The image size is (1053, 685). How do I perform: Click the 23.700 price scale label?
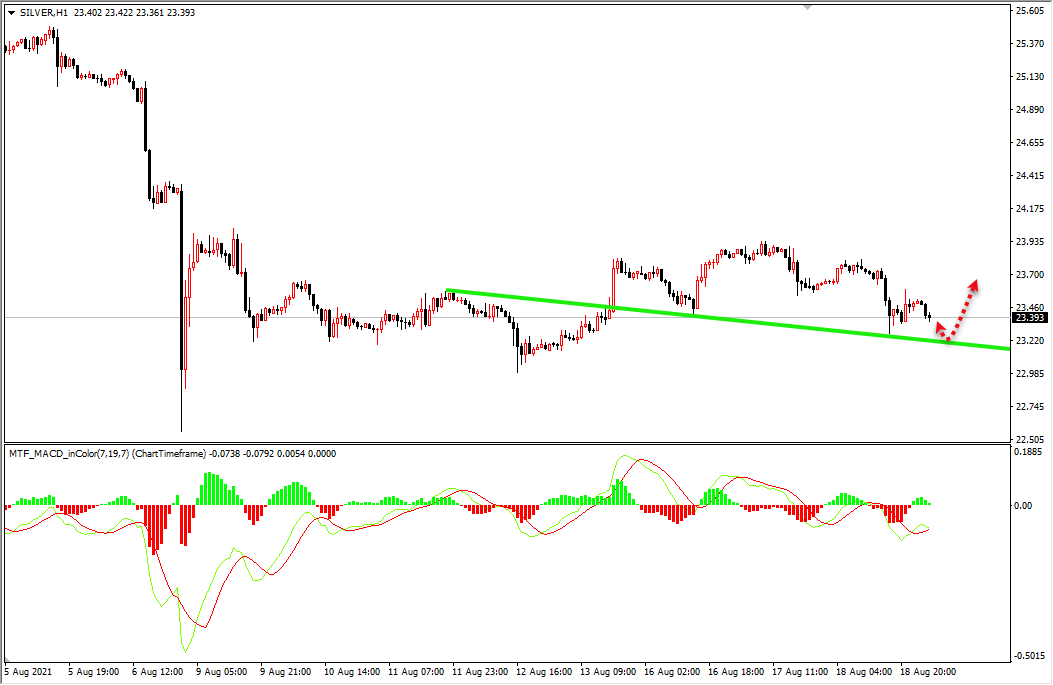pyautogui.click(x=1030, y=275)
